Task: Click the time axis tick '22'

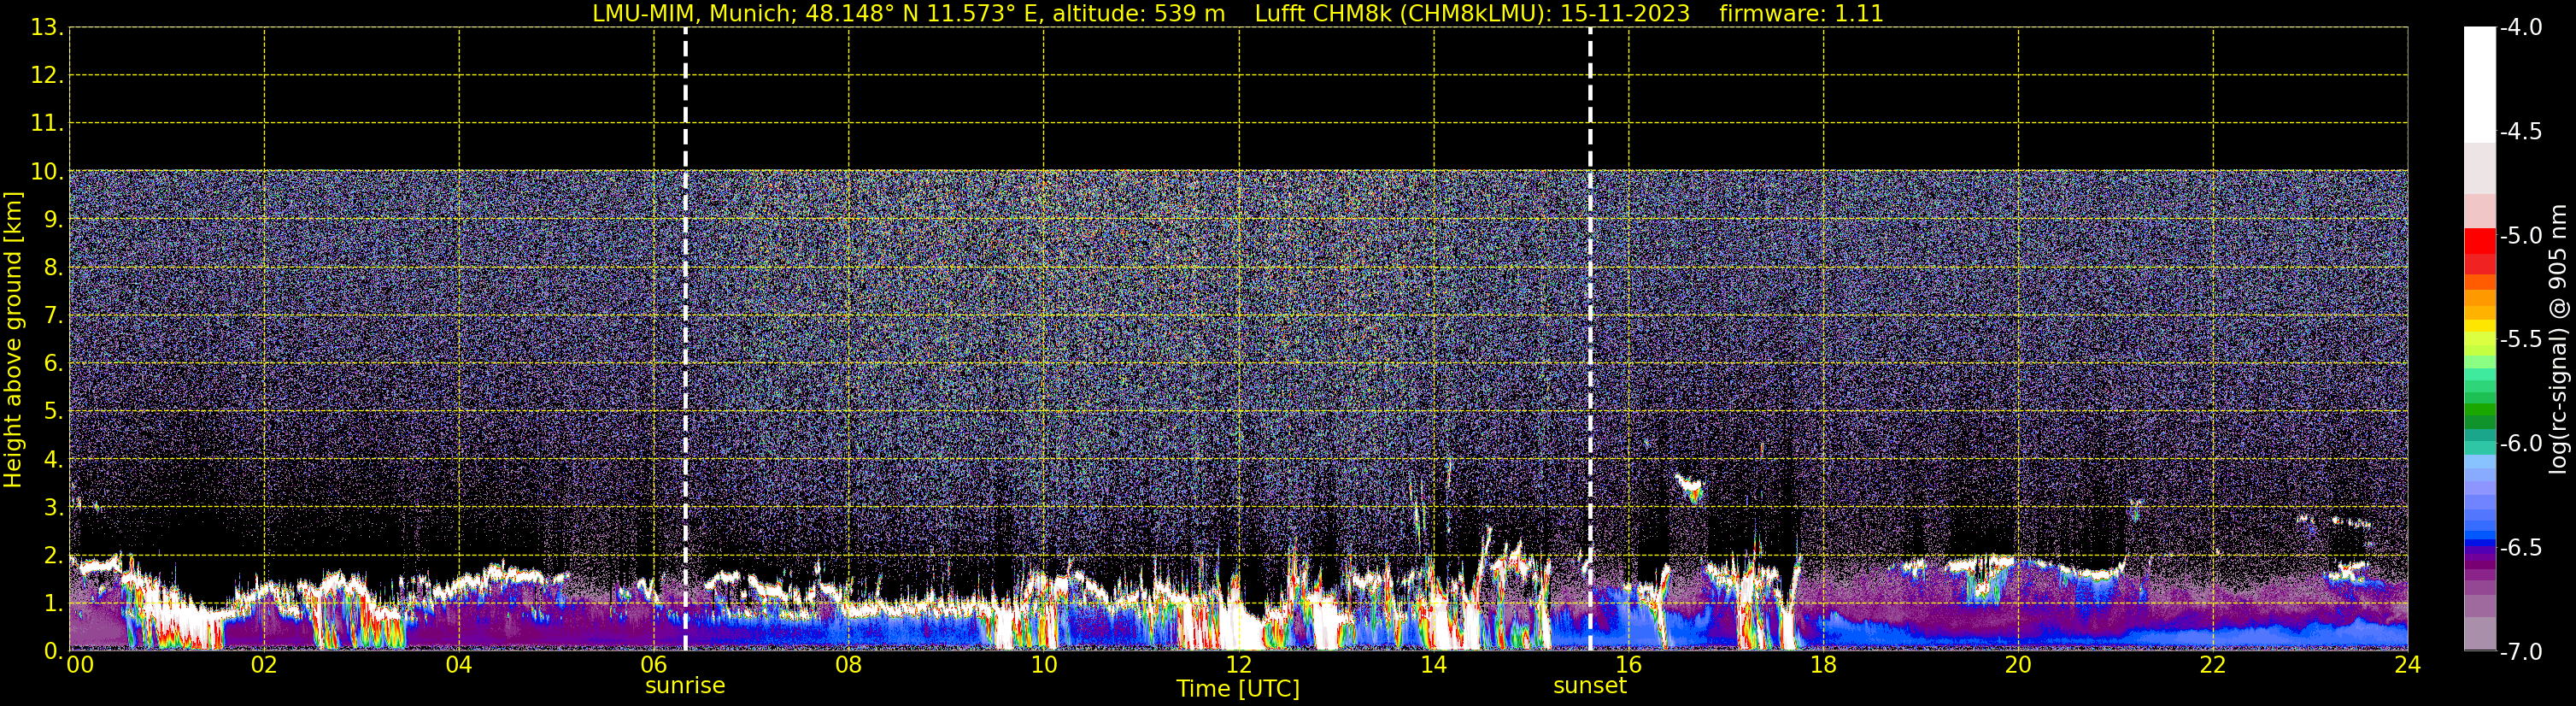Action: (2213, 665)
